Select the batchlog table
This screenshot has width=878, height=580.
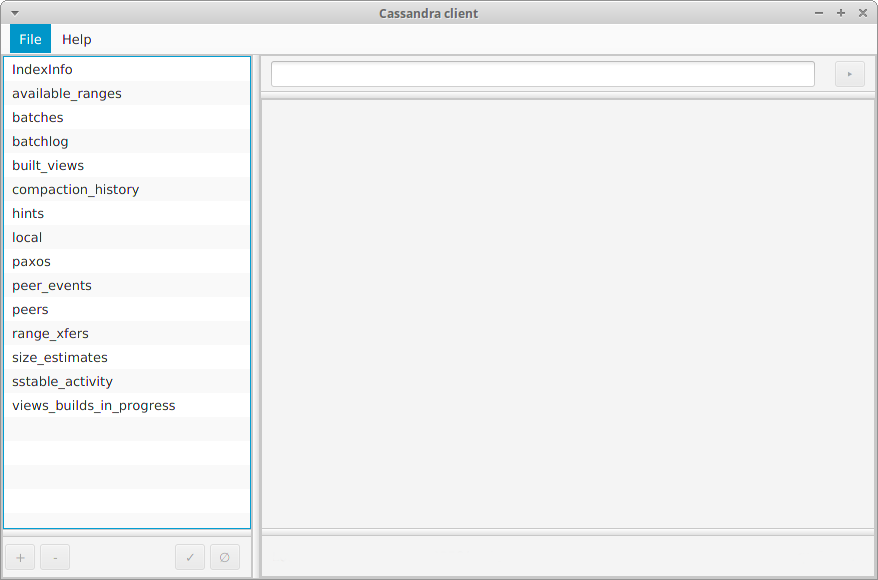tap(127, 142)
